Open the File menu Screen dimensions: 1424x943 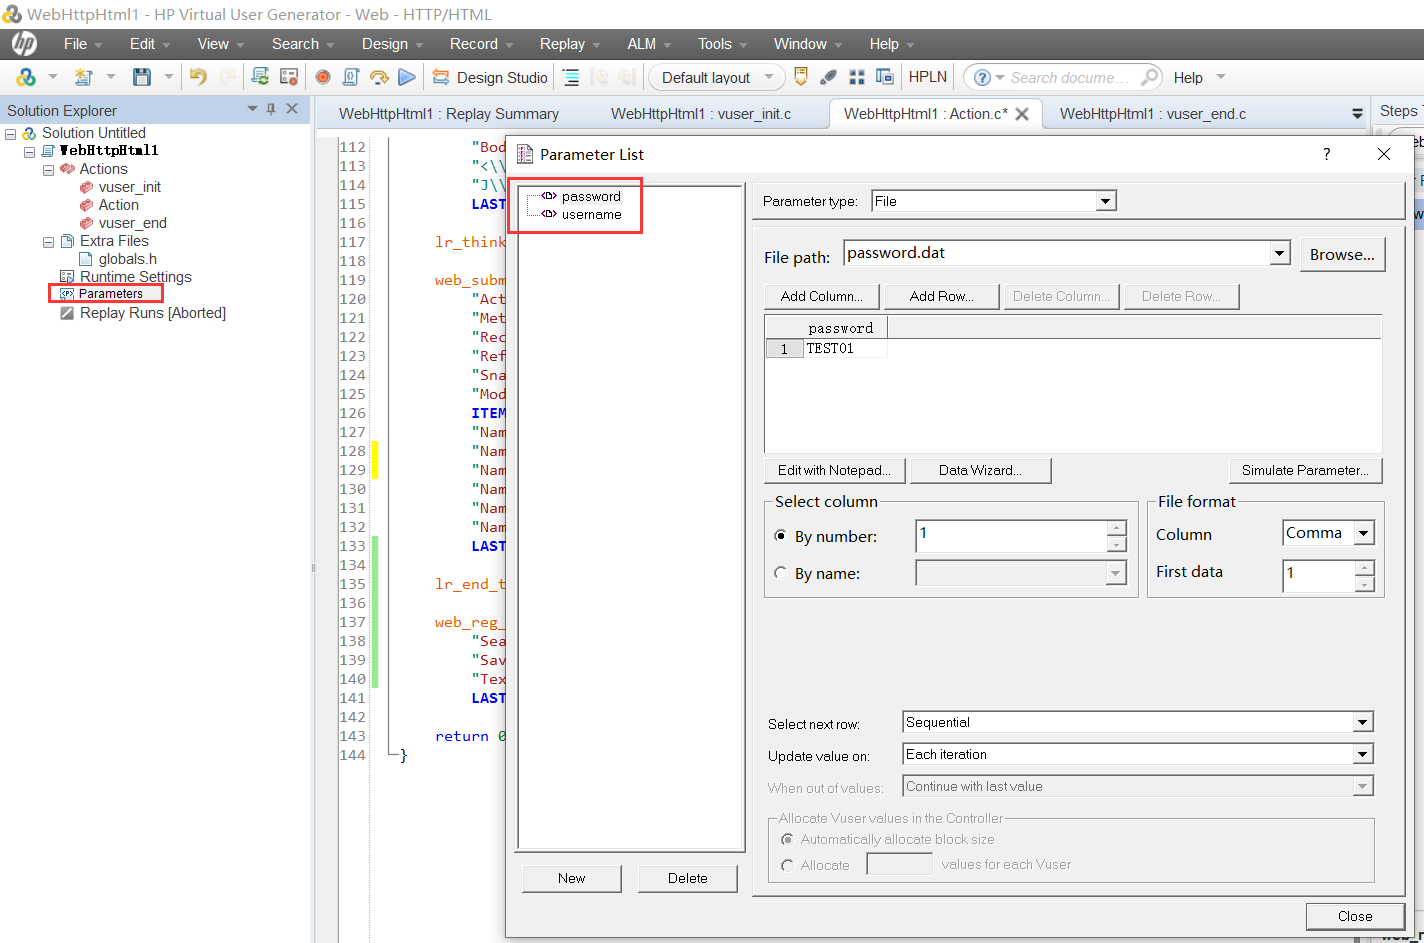click(x=84, y=44)
